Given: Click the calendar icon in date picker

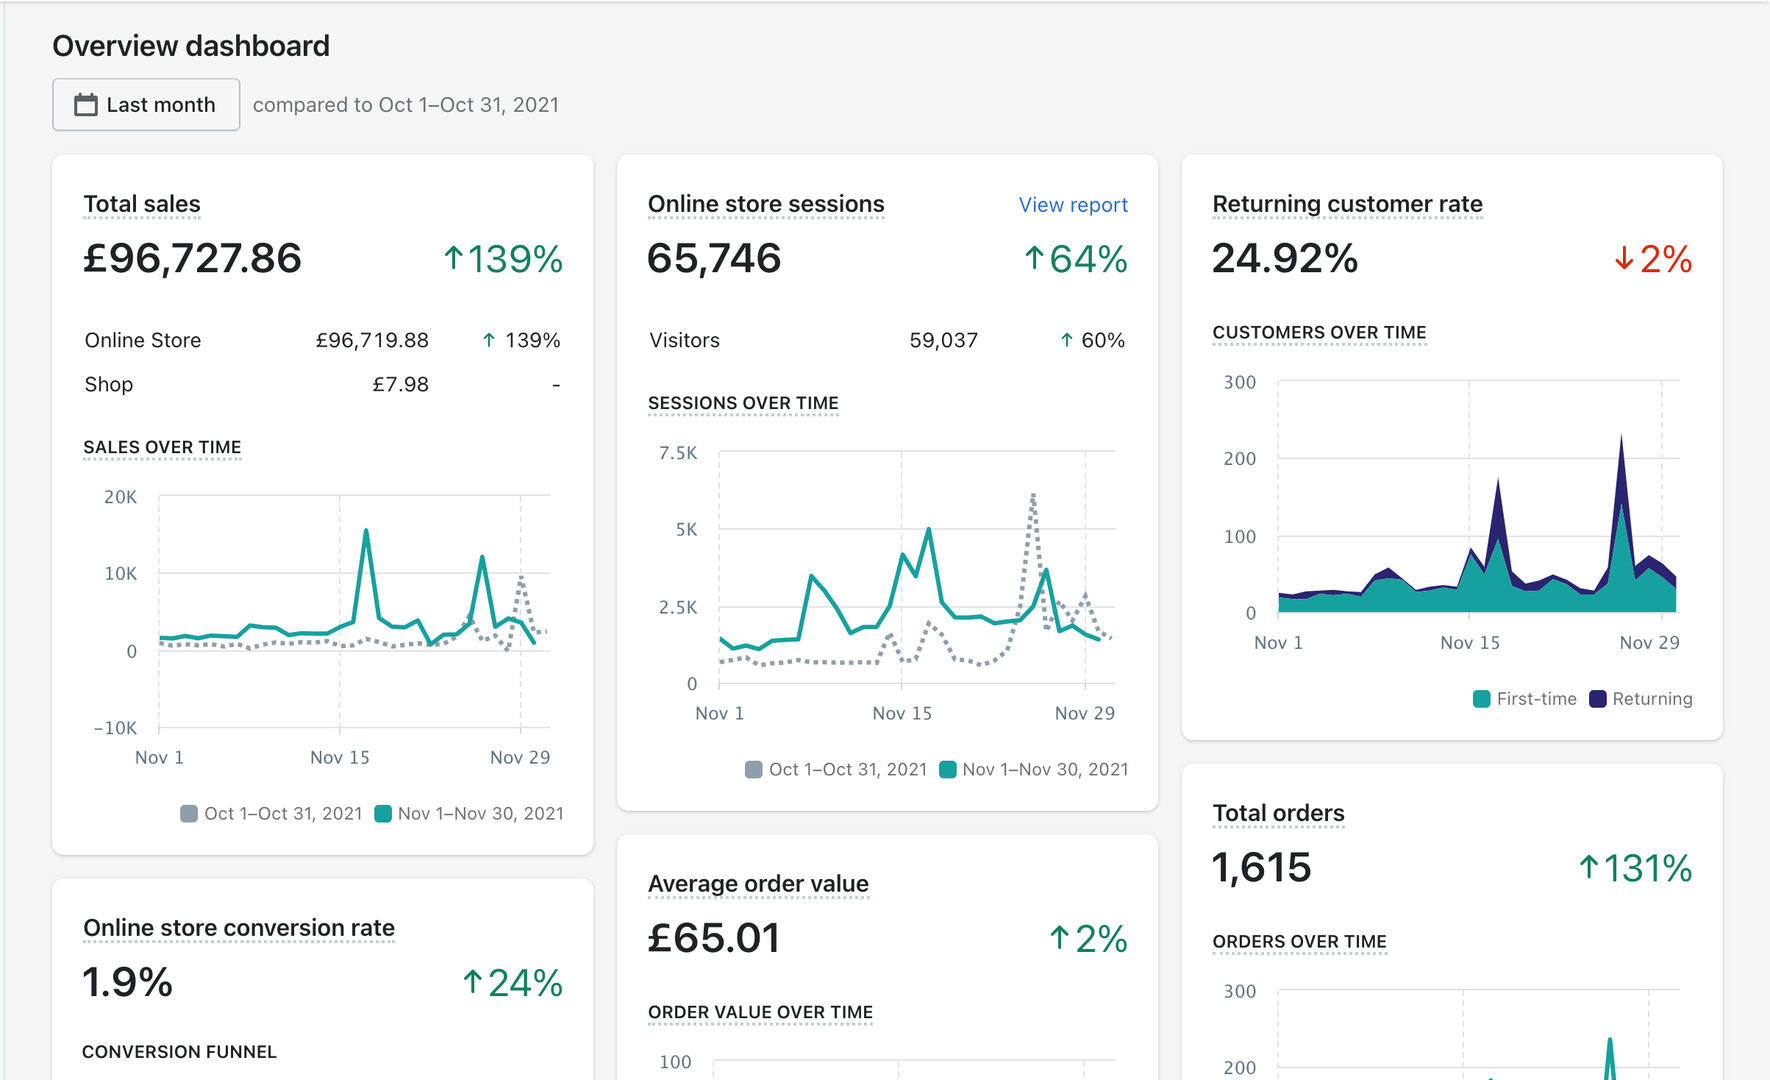Looking at the screenshot, I should [x=86, y=105].
